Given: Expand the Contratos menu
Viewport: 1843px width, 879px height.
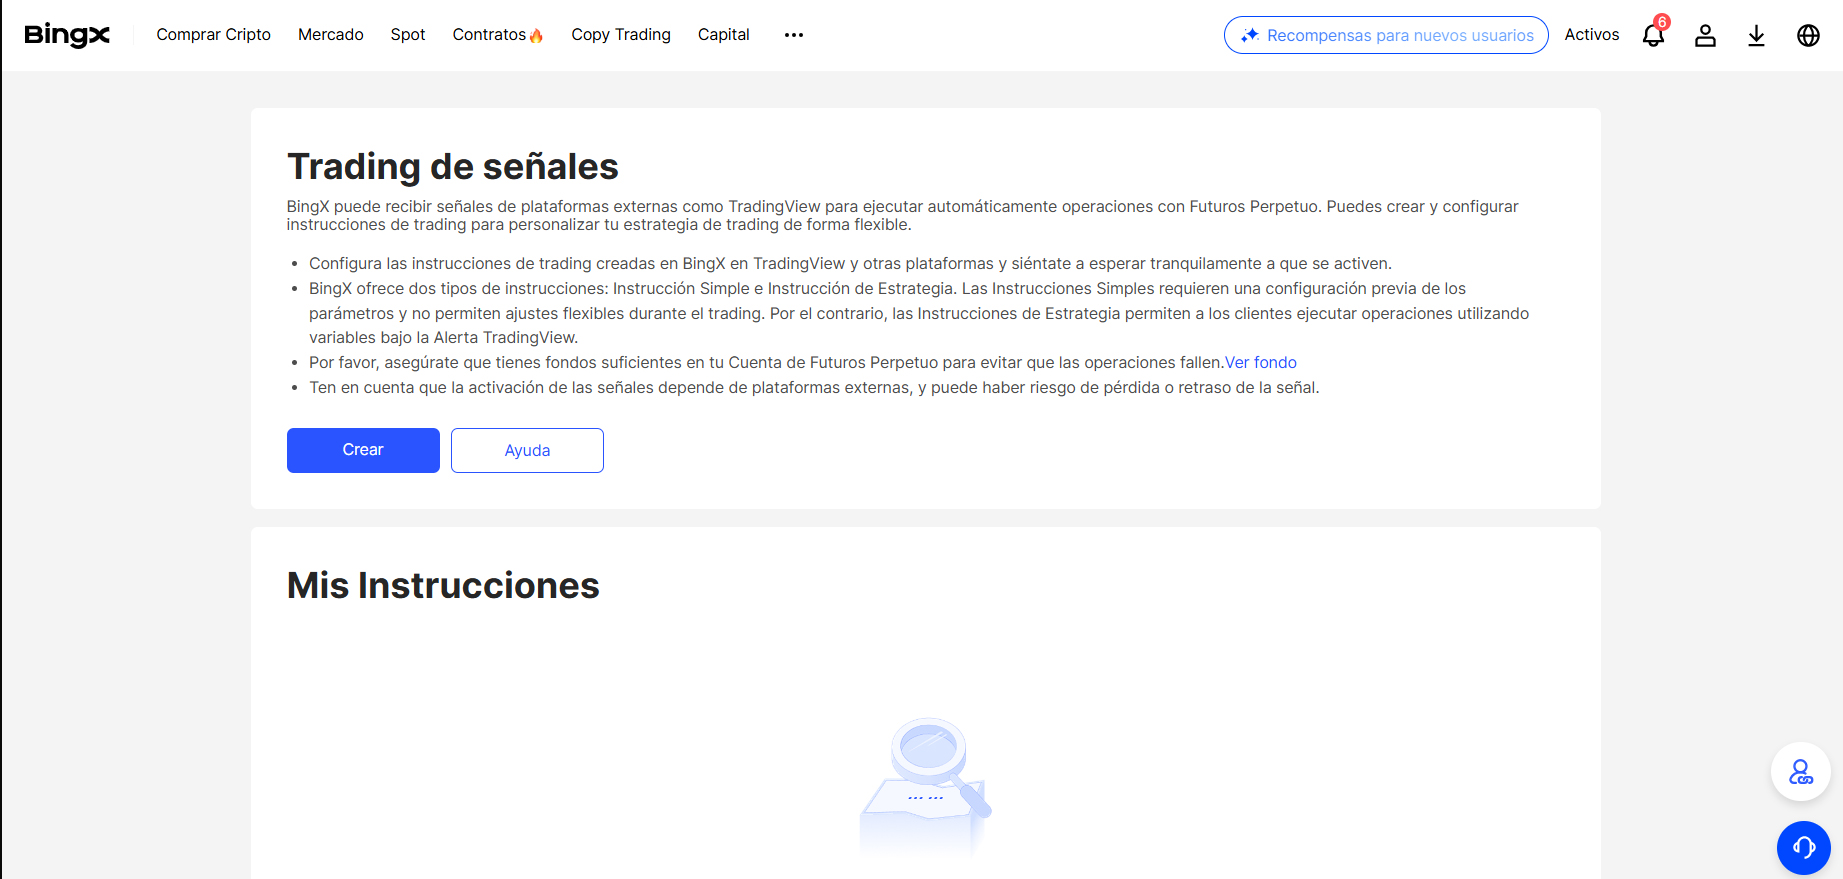Looking at the screenshot, I should click(x=497, y=35).
